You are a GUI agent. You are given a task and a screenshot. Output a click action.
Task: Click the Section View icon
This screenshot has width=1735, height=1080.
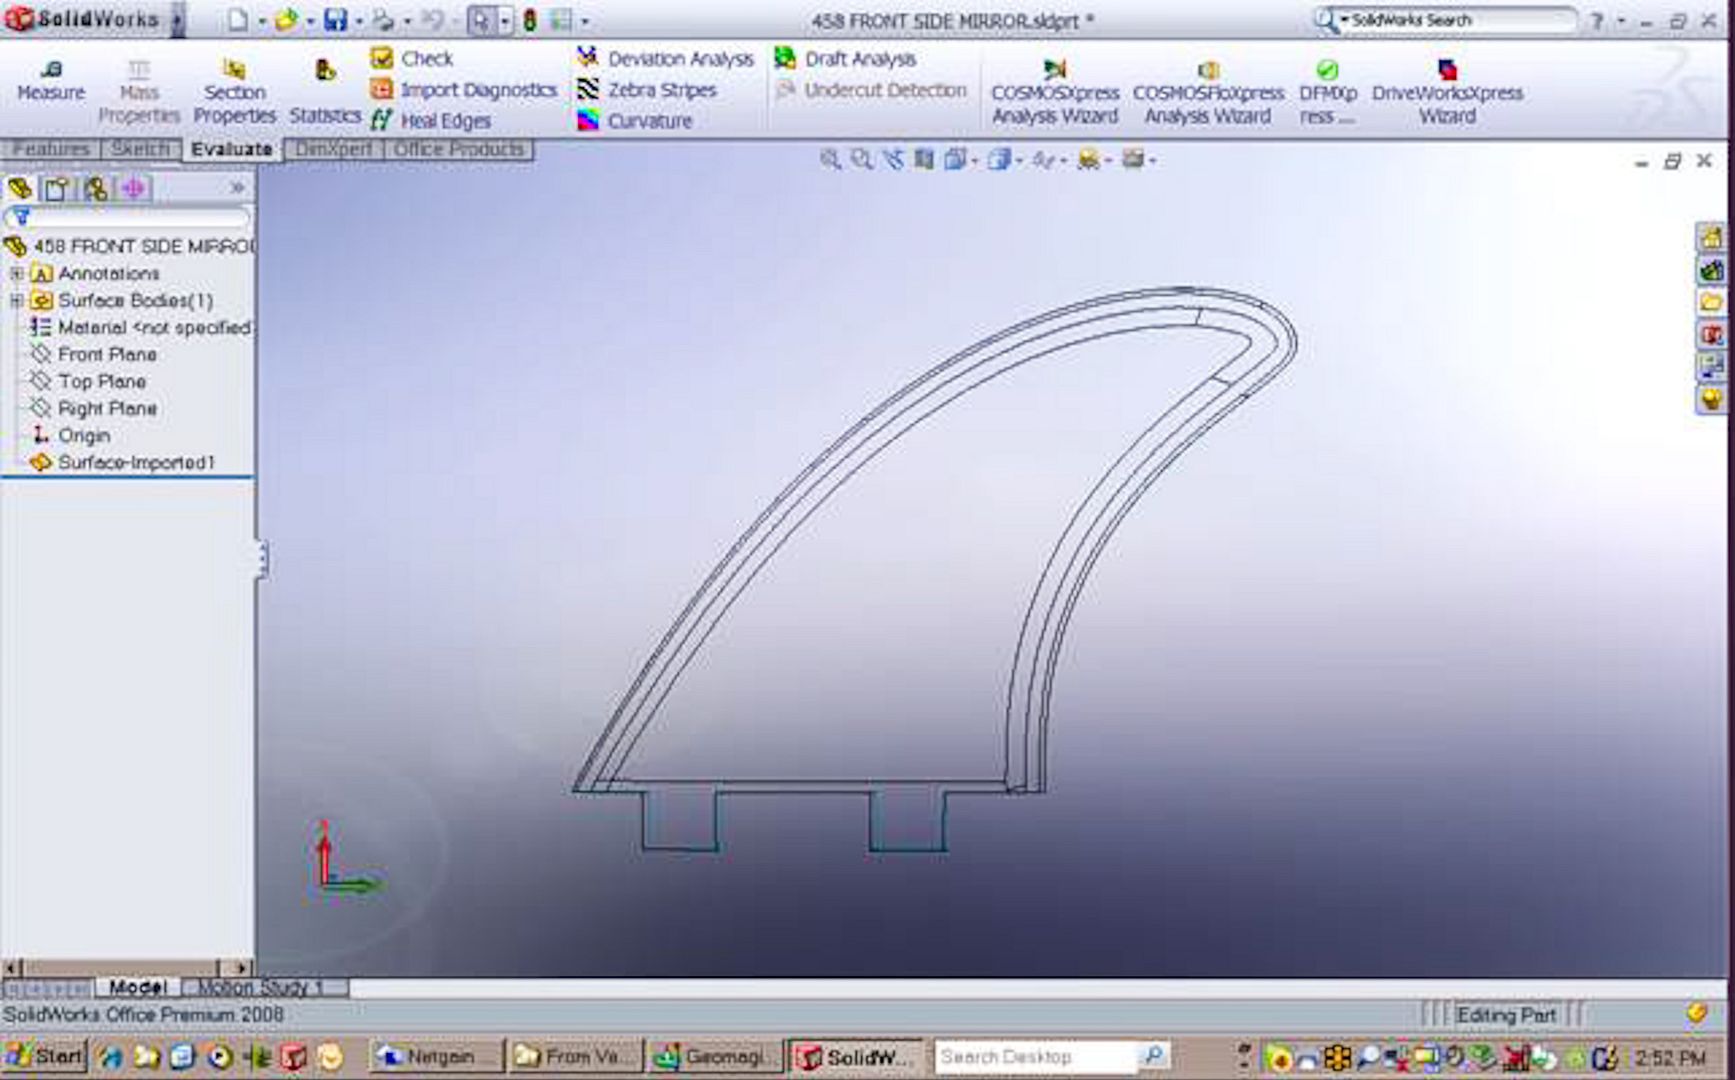924,159
